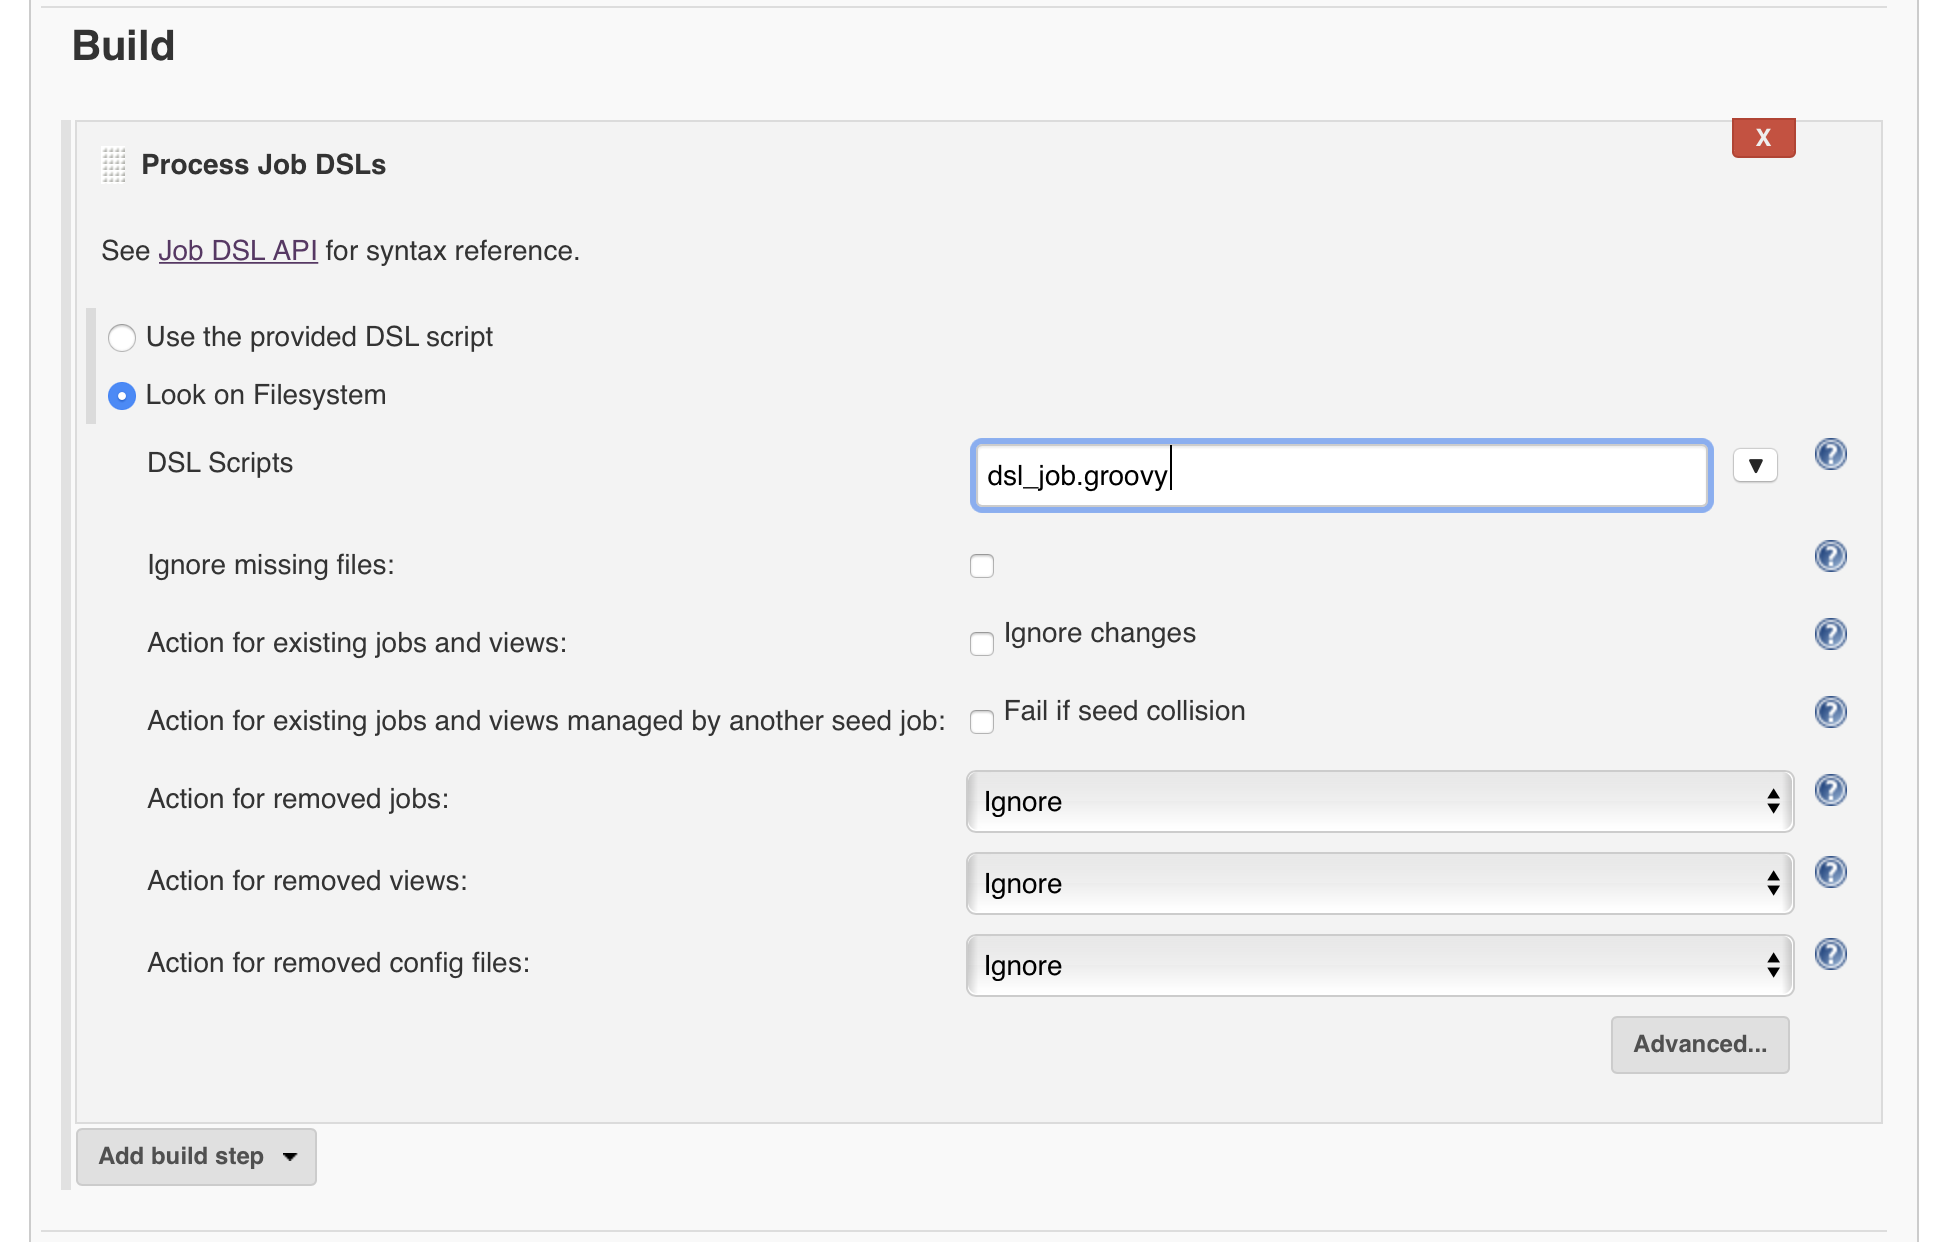Enable Fail if seed collision
The width and height of the screenshot is (1944, 1242).
pyautogui.click(x=981, y=721)
